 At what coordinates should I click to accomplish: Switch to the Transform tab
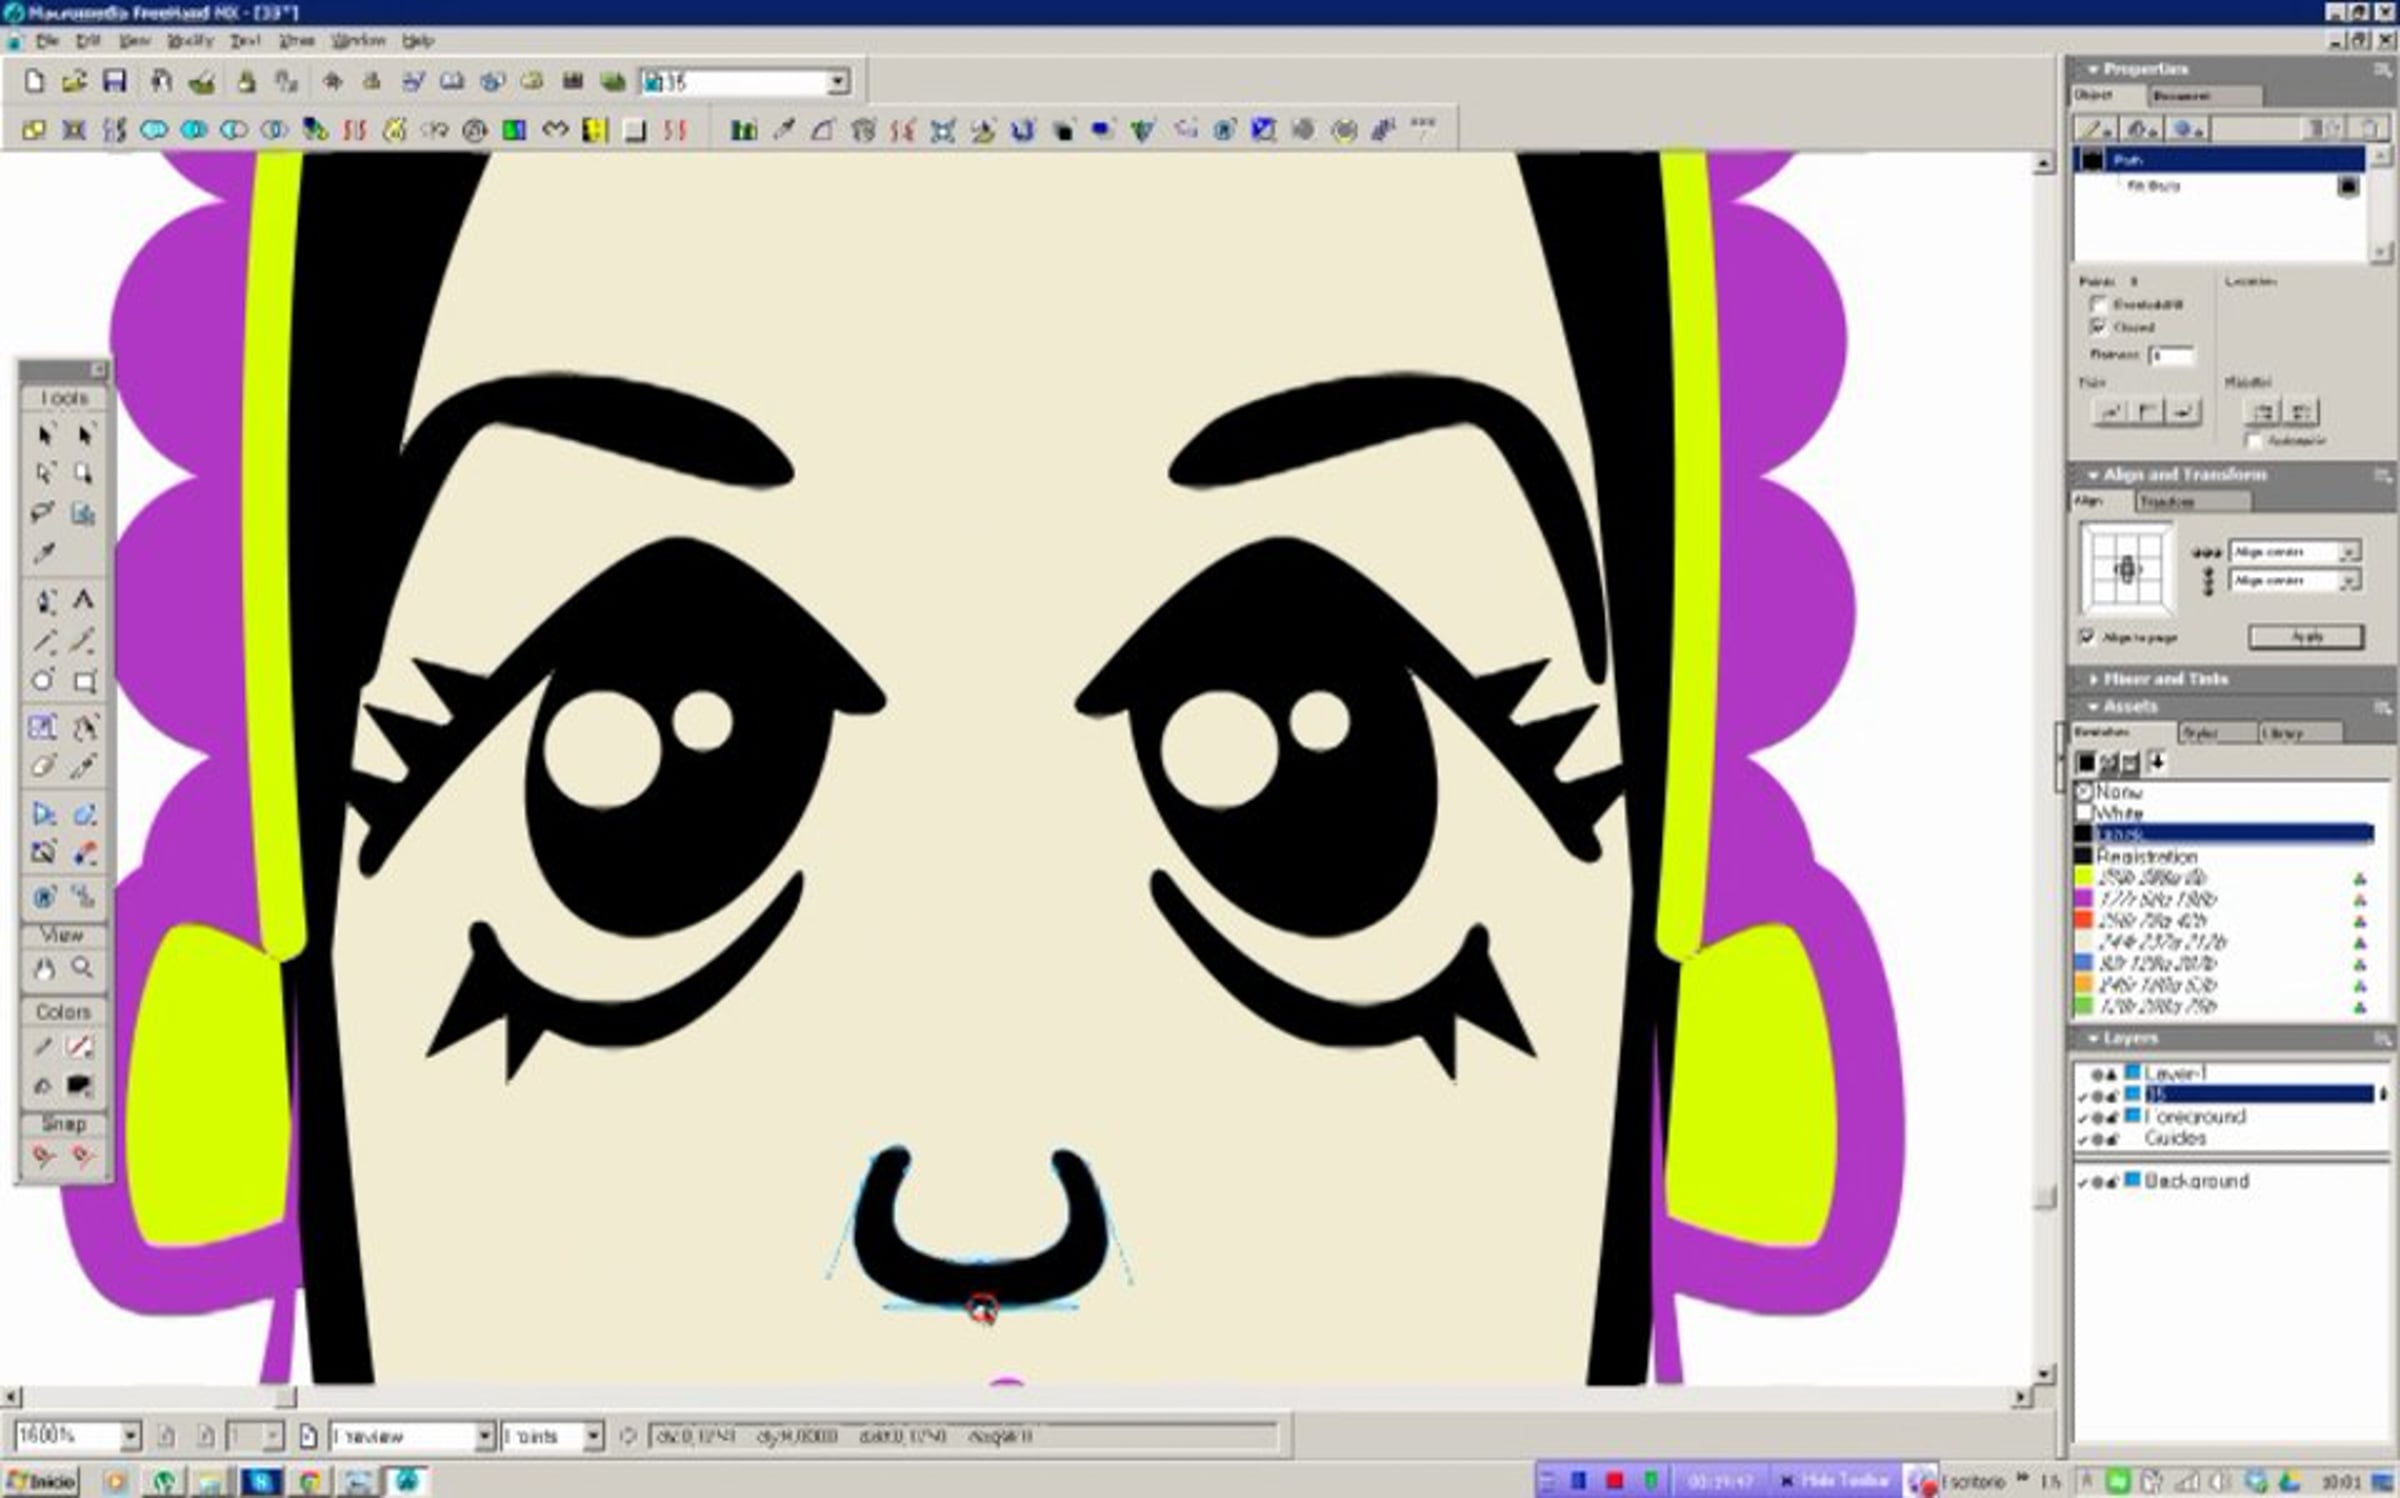point(2167,501)
